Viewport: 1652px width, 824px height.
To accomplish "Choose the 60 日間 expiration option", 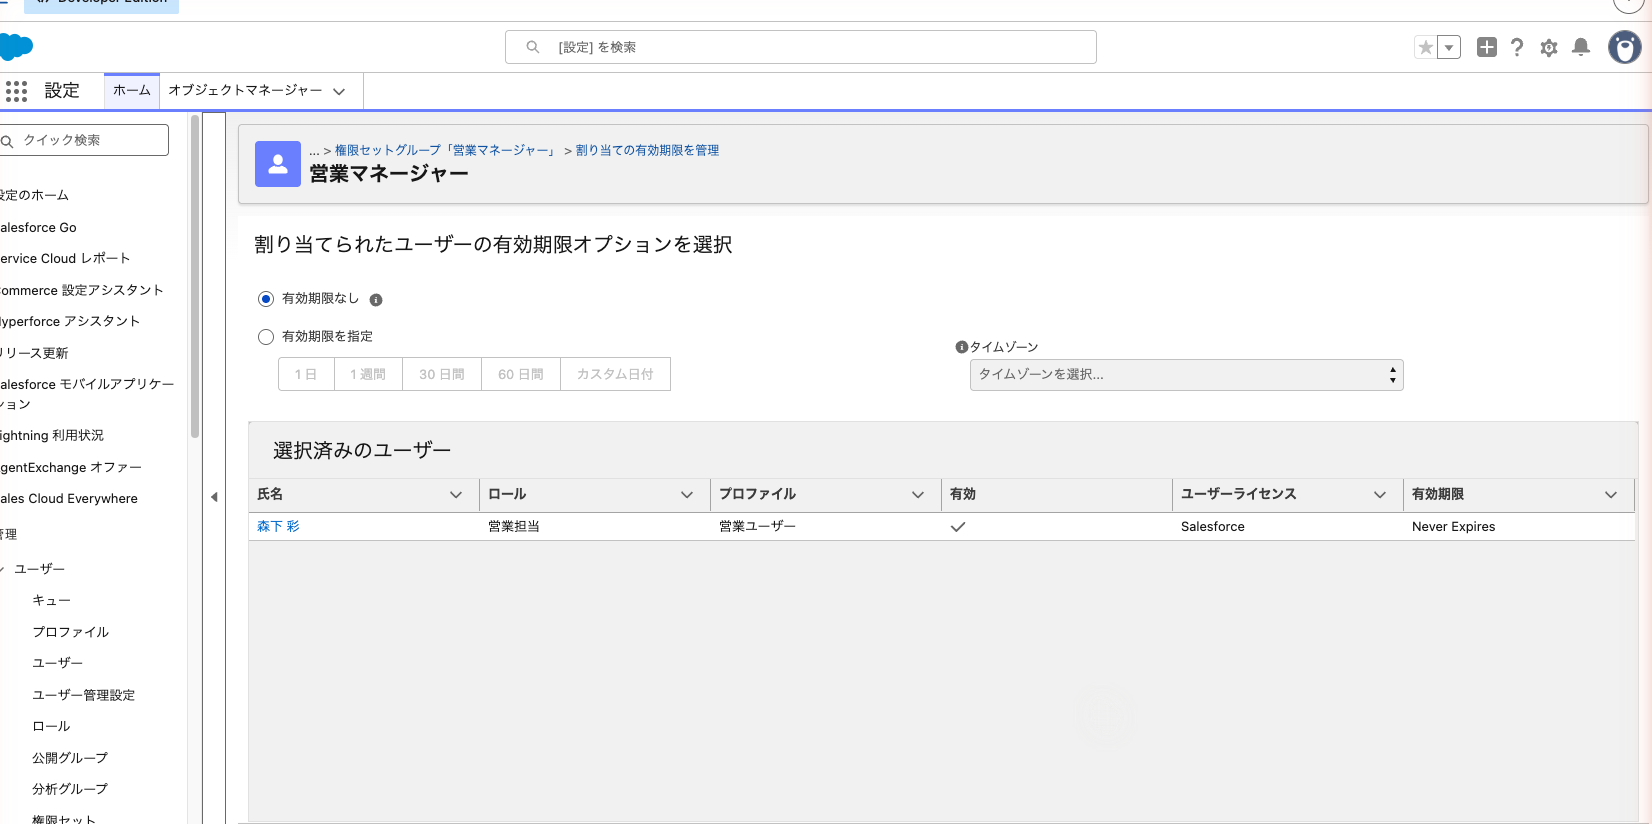I will coord(521,374).
